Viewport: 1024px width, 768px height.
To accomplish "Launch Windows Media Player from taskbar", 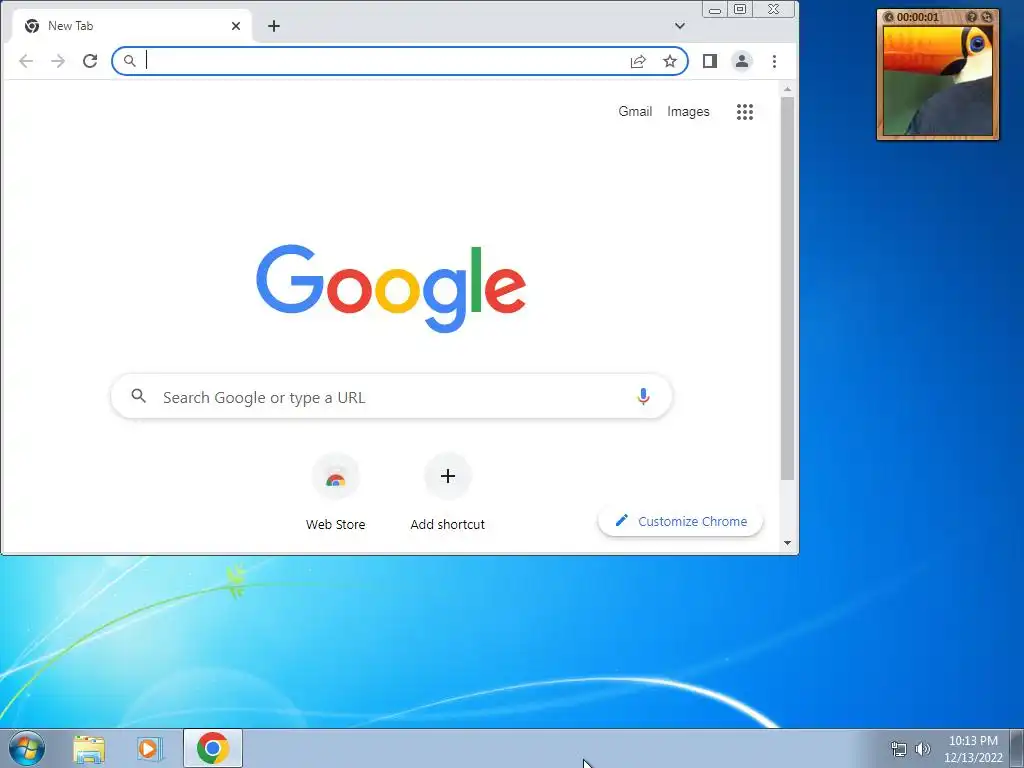I will point(150,748).
